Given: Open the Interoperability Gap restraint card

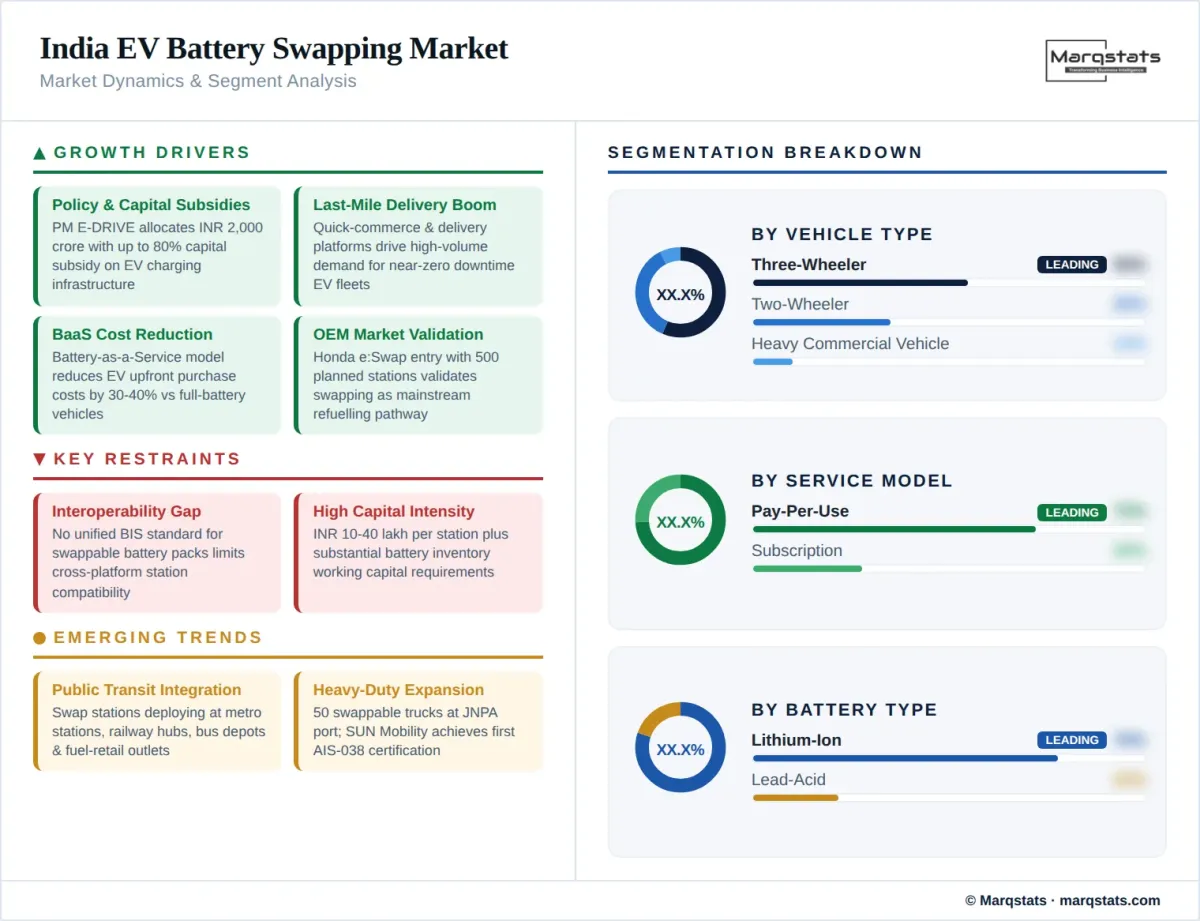Looking at the screenshot, I should click(158, 552).
